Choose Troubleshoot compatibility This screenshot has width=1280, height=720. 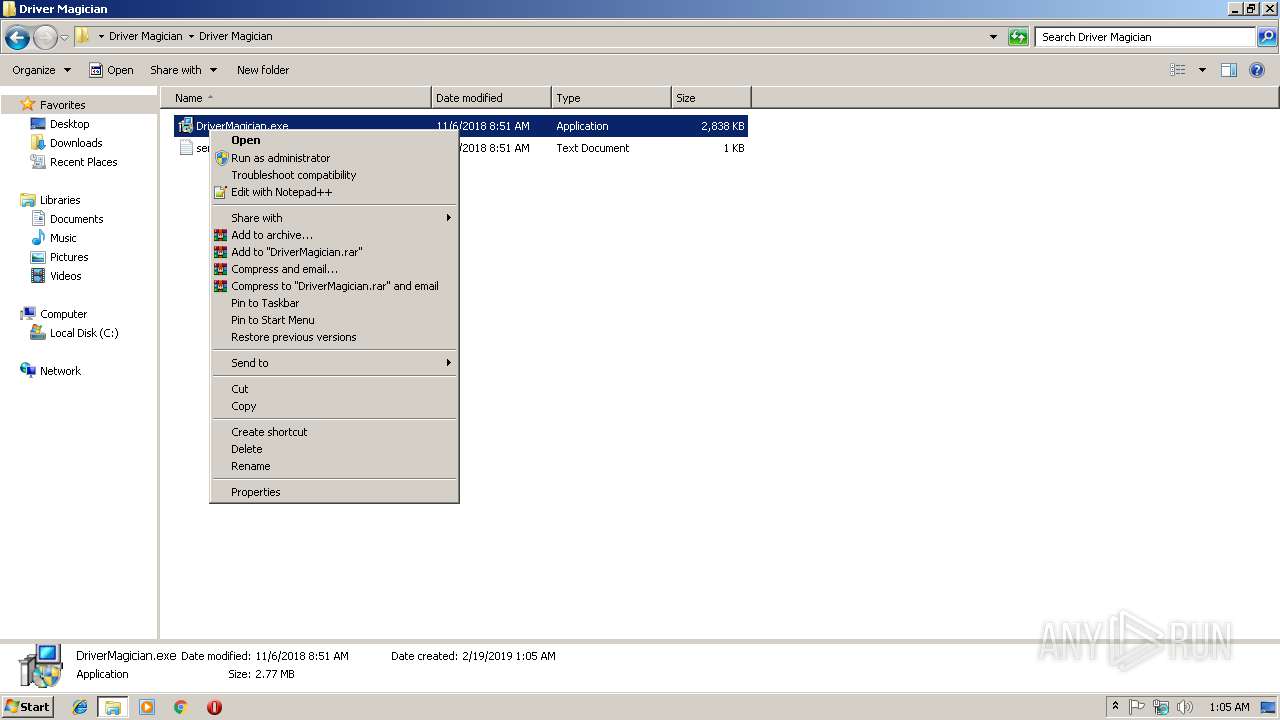[x=334, y=175]
